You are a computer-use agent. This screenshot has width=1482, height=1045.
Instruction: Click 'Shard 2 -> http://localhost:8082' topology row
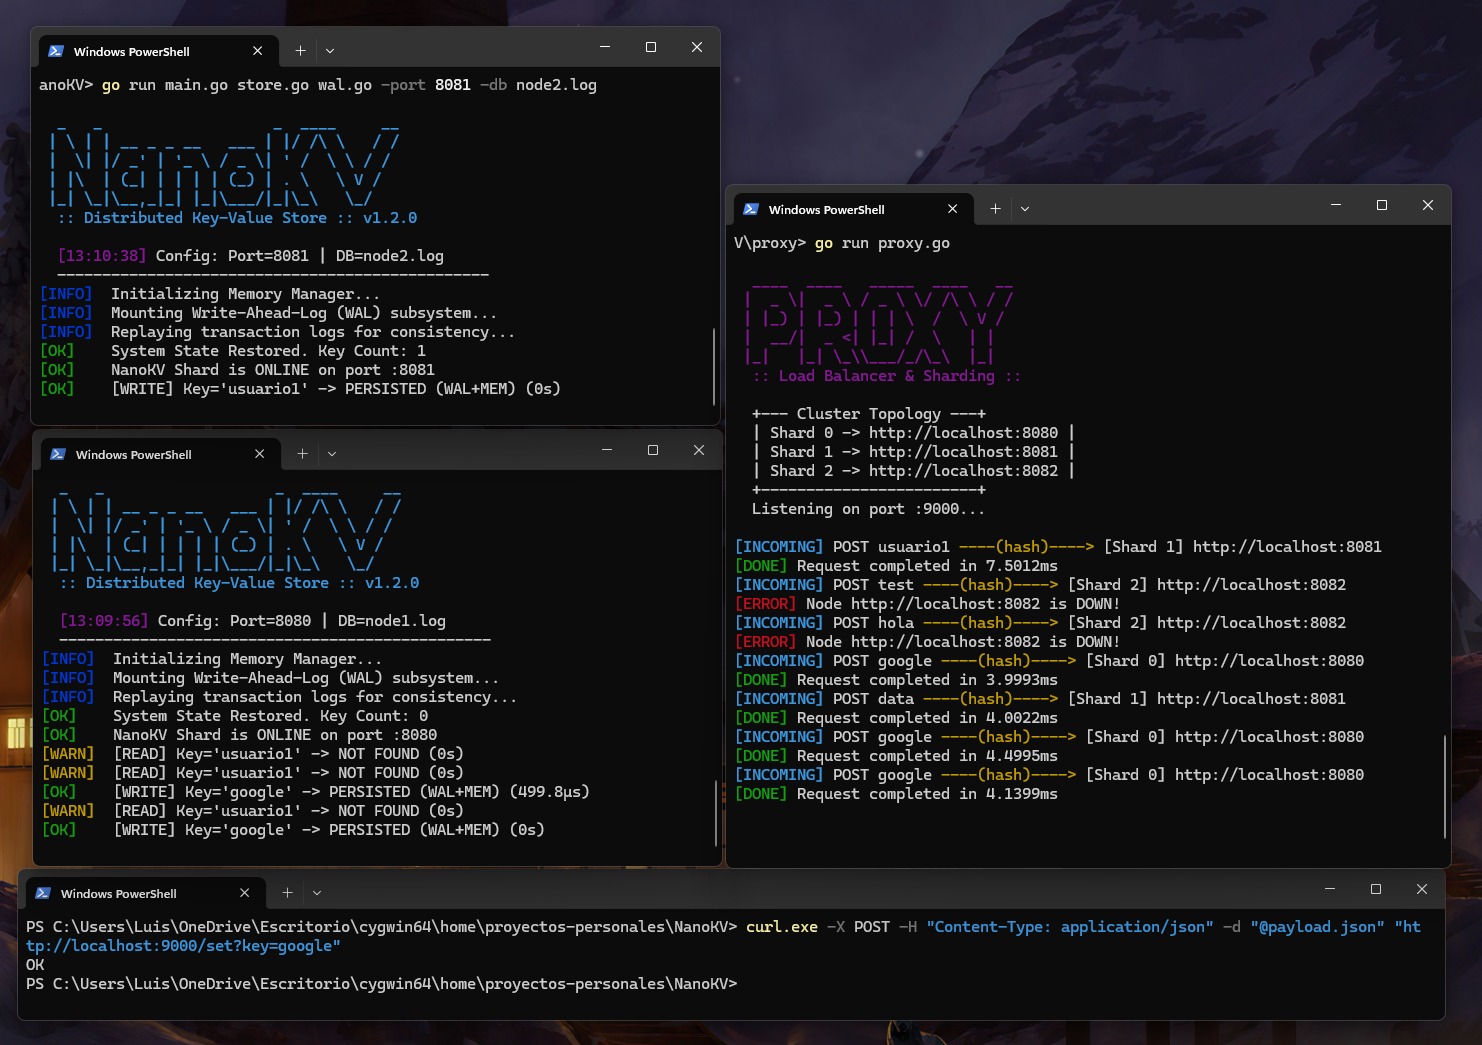(x=914, y=471)
